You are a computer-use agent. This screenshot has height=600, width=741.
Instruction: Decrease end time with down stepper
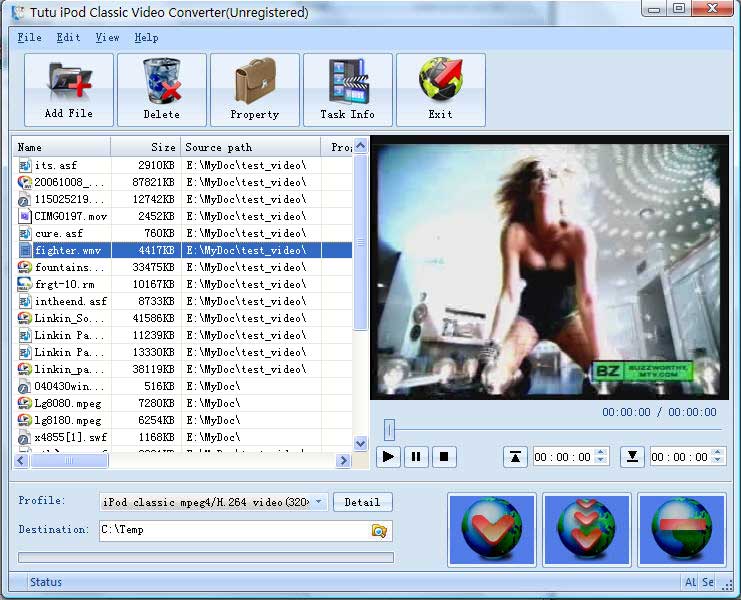(x=718, y=461)
